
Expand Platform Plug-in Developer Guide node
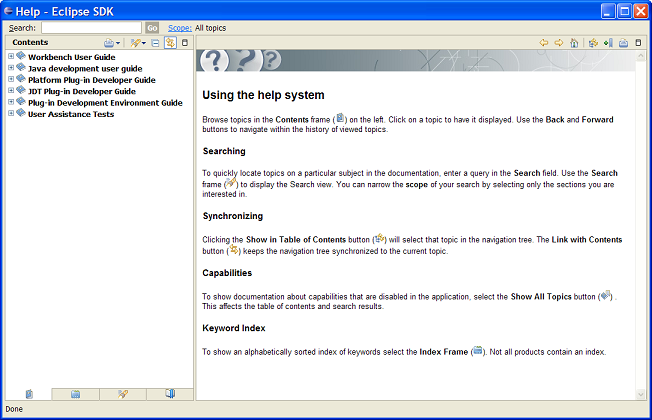point(11,79)
